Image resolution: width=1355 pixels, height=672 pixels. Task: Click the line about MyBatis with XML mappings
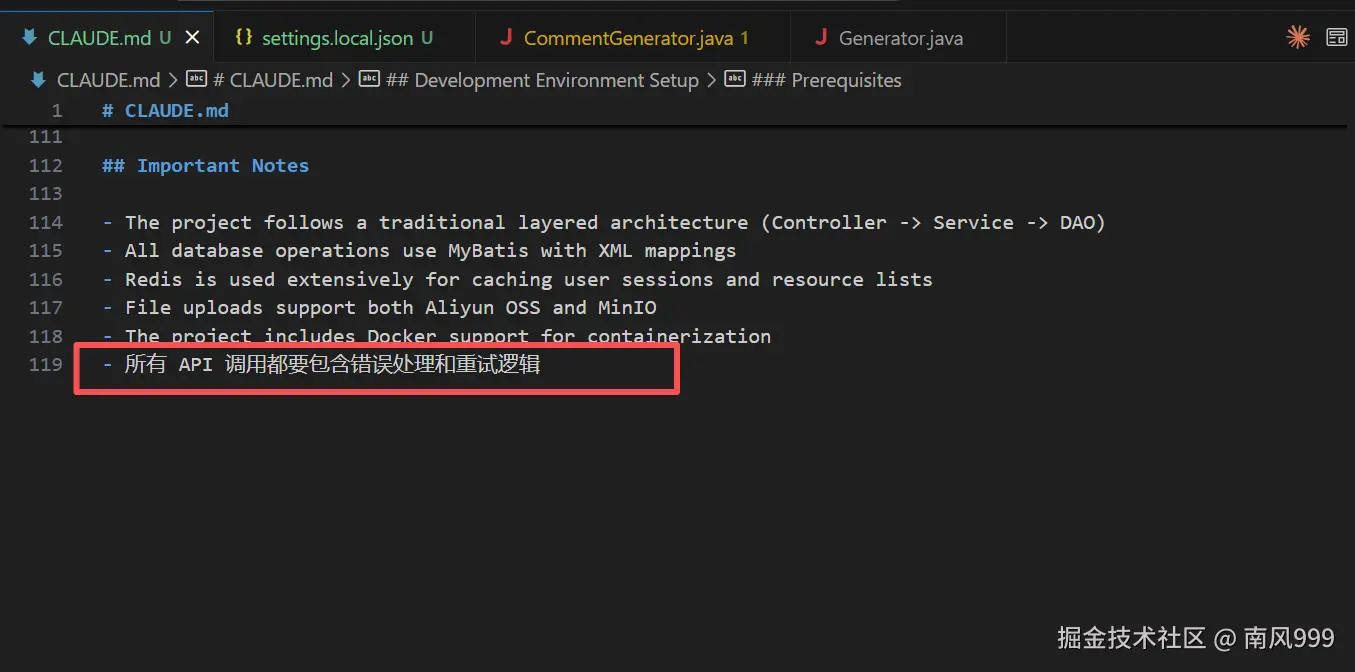[419, 250]
